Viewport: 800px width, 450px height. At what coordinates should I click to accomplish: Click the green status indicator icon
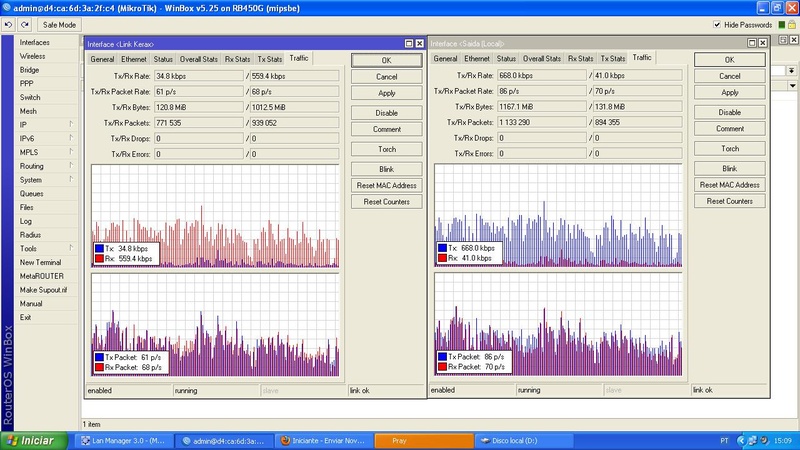782,24
